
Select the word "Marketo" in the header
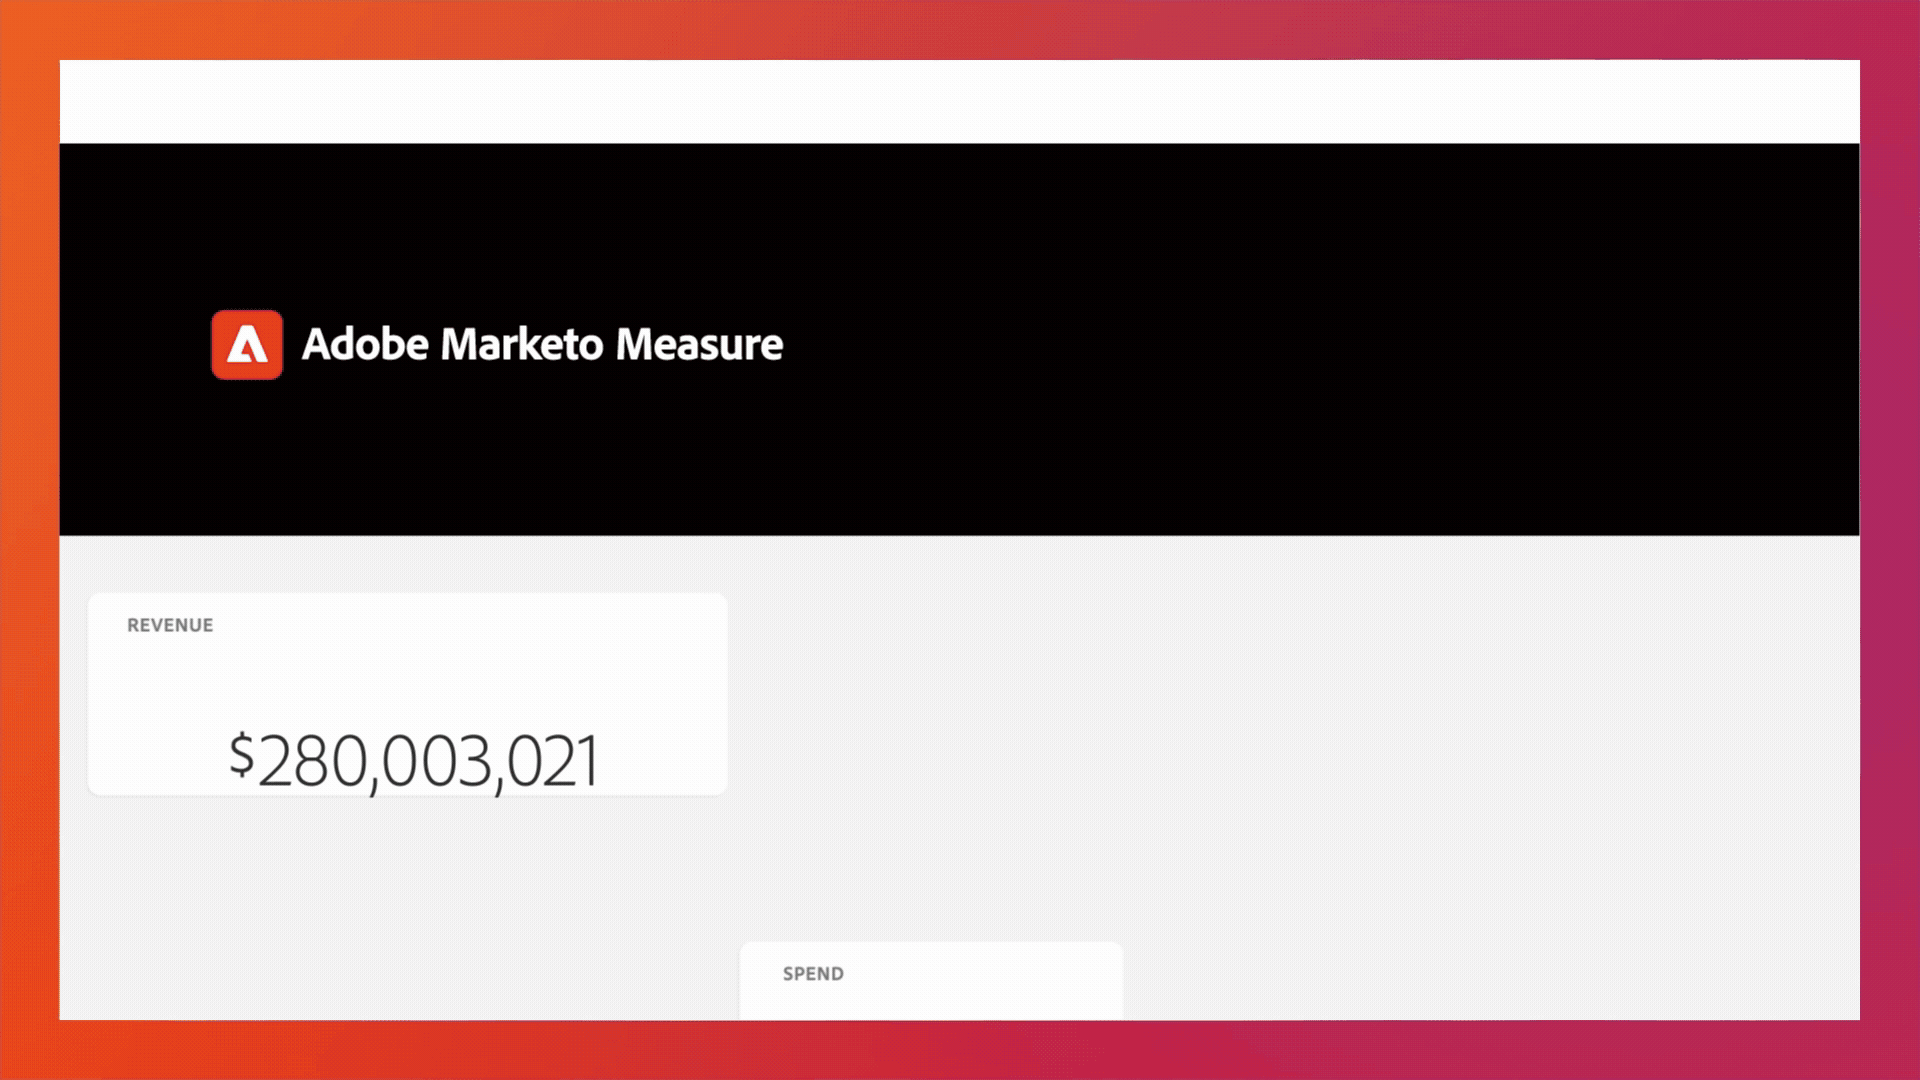522,344
